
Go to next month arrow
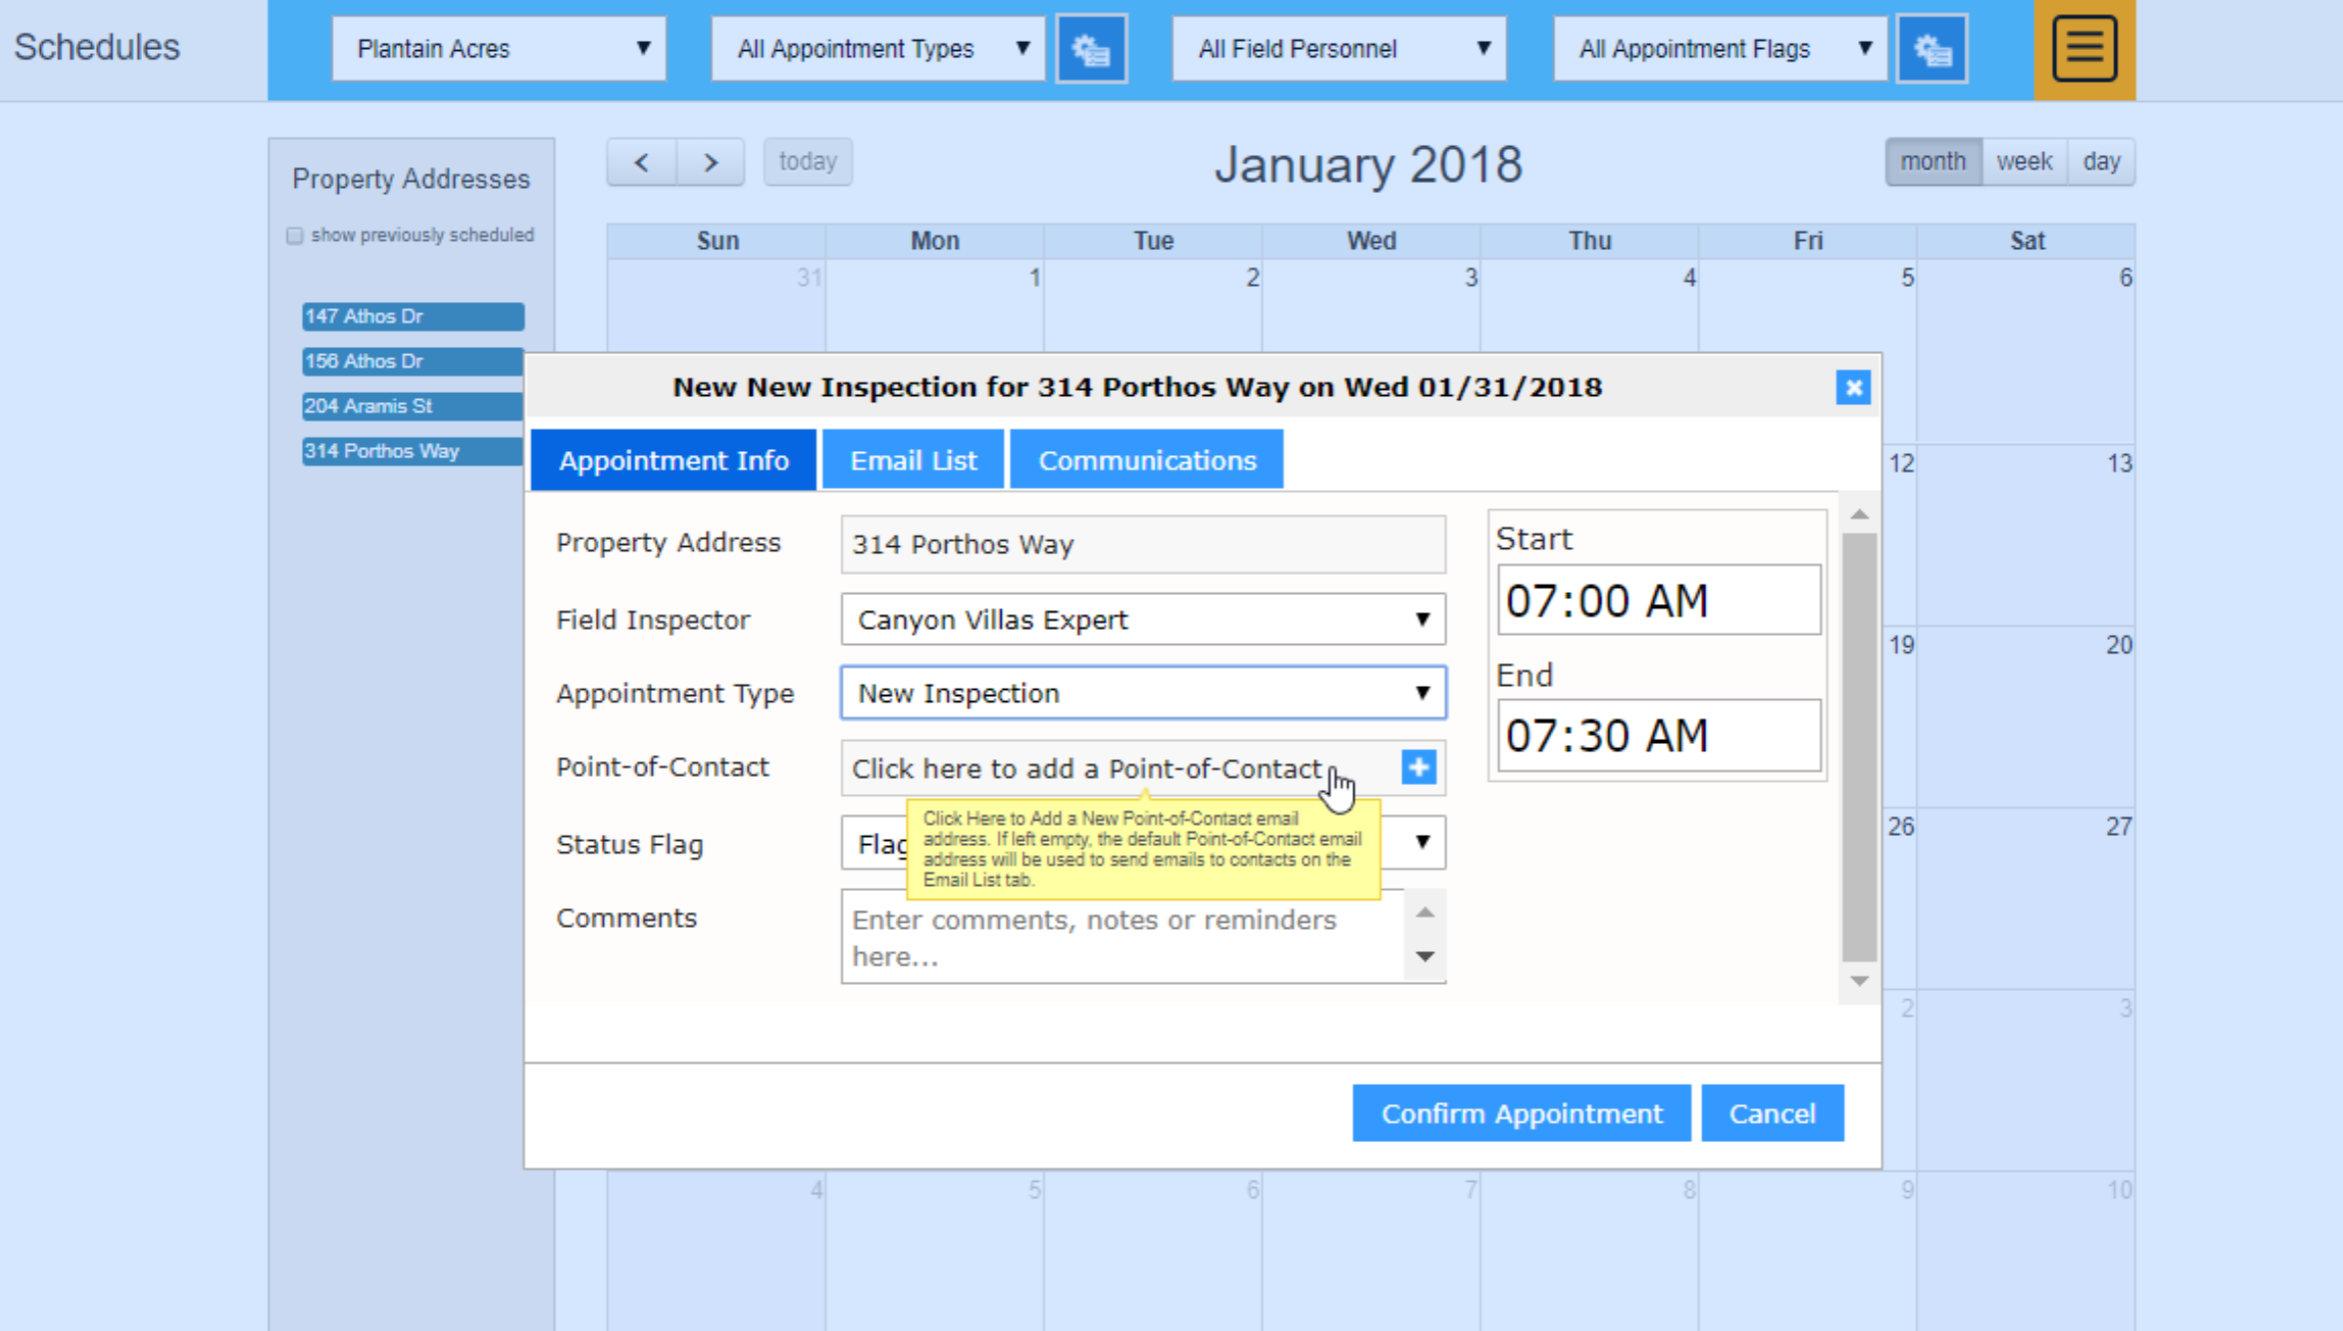click(710, 162)
